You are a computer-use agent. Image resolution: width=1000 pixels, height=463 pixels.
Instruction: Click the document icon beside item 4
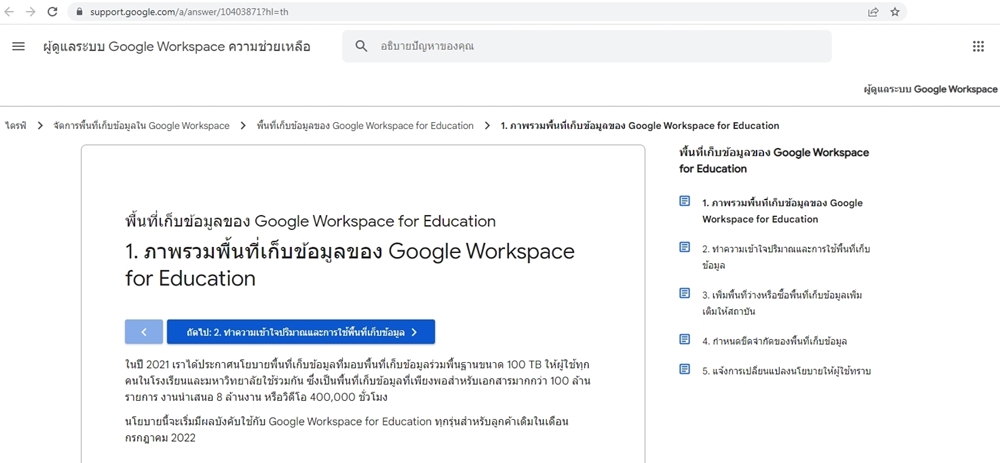click(685, 339)
